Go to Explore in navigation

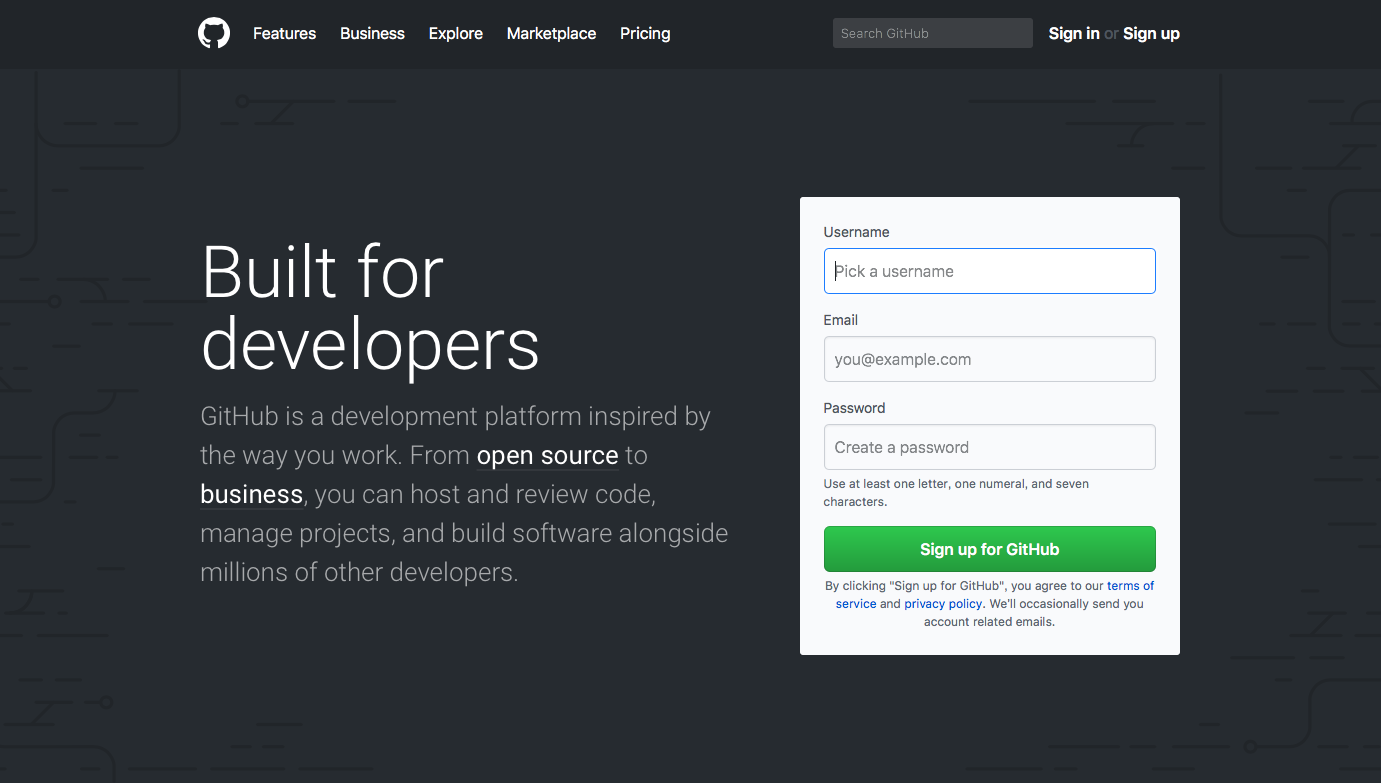click(456, 33)
